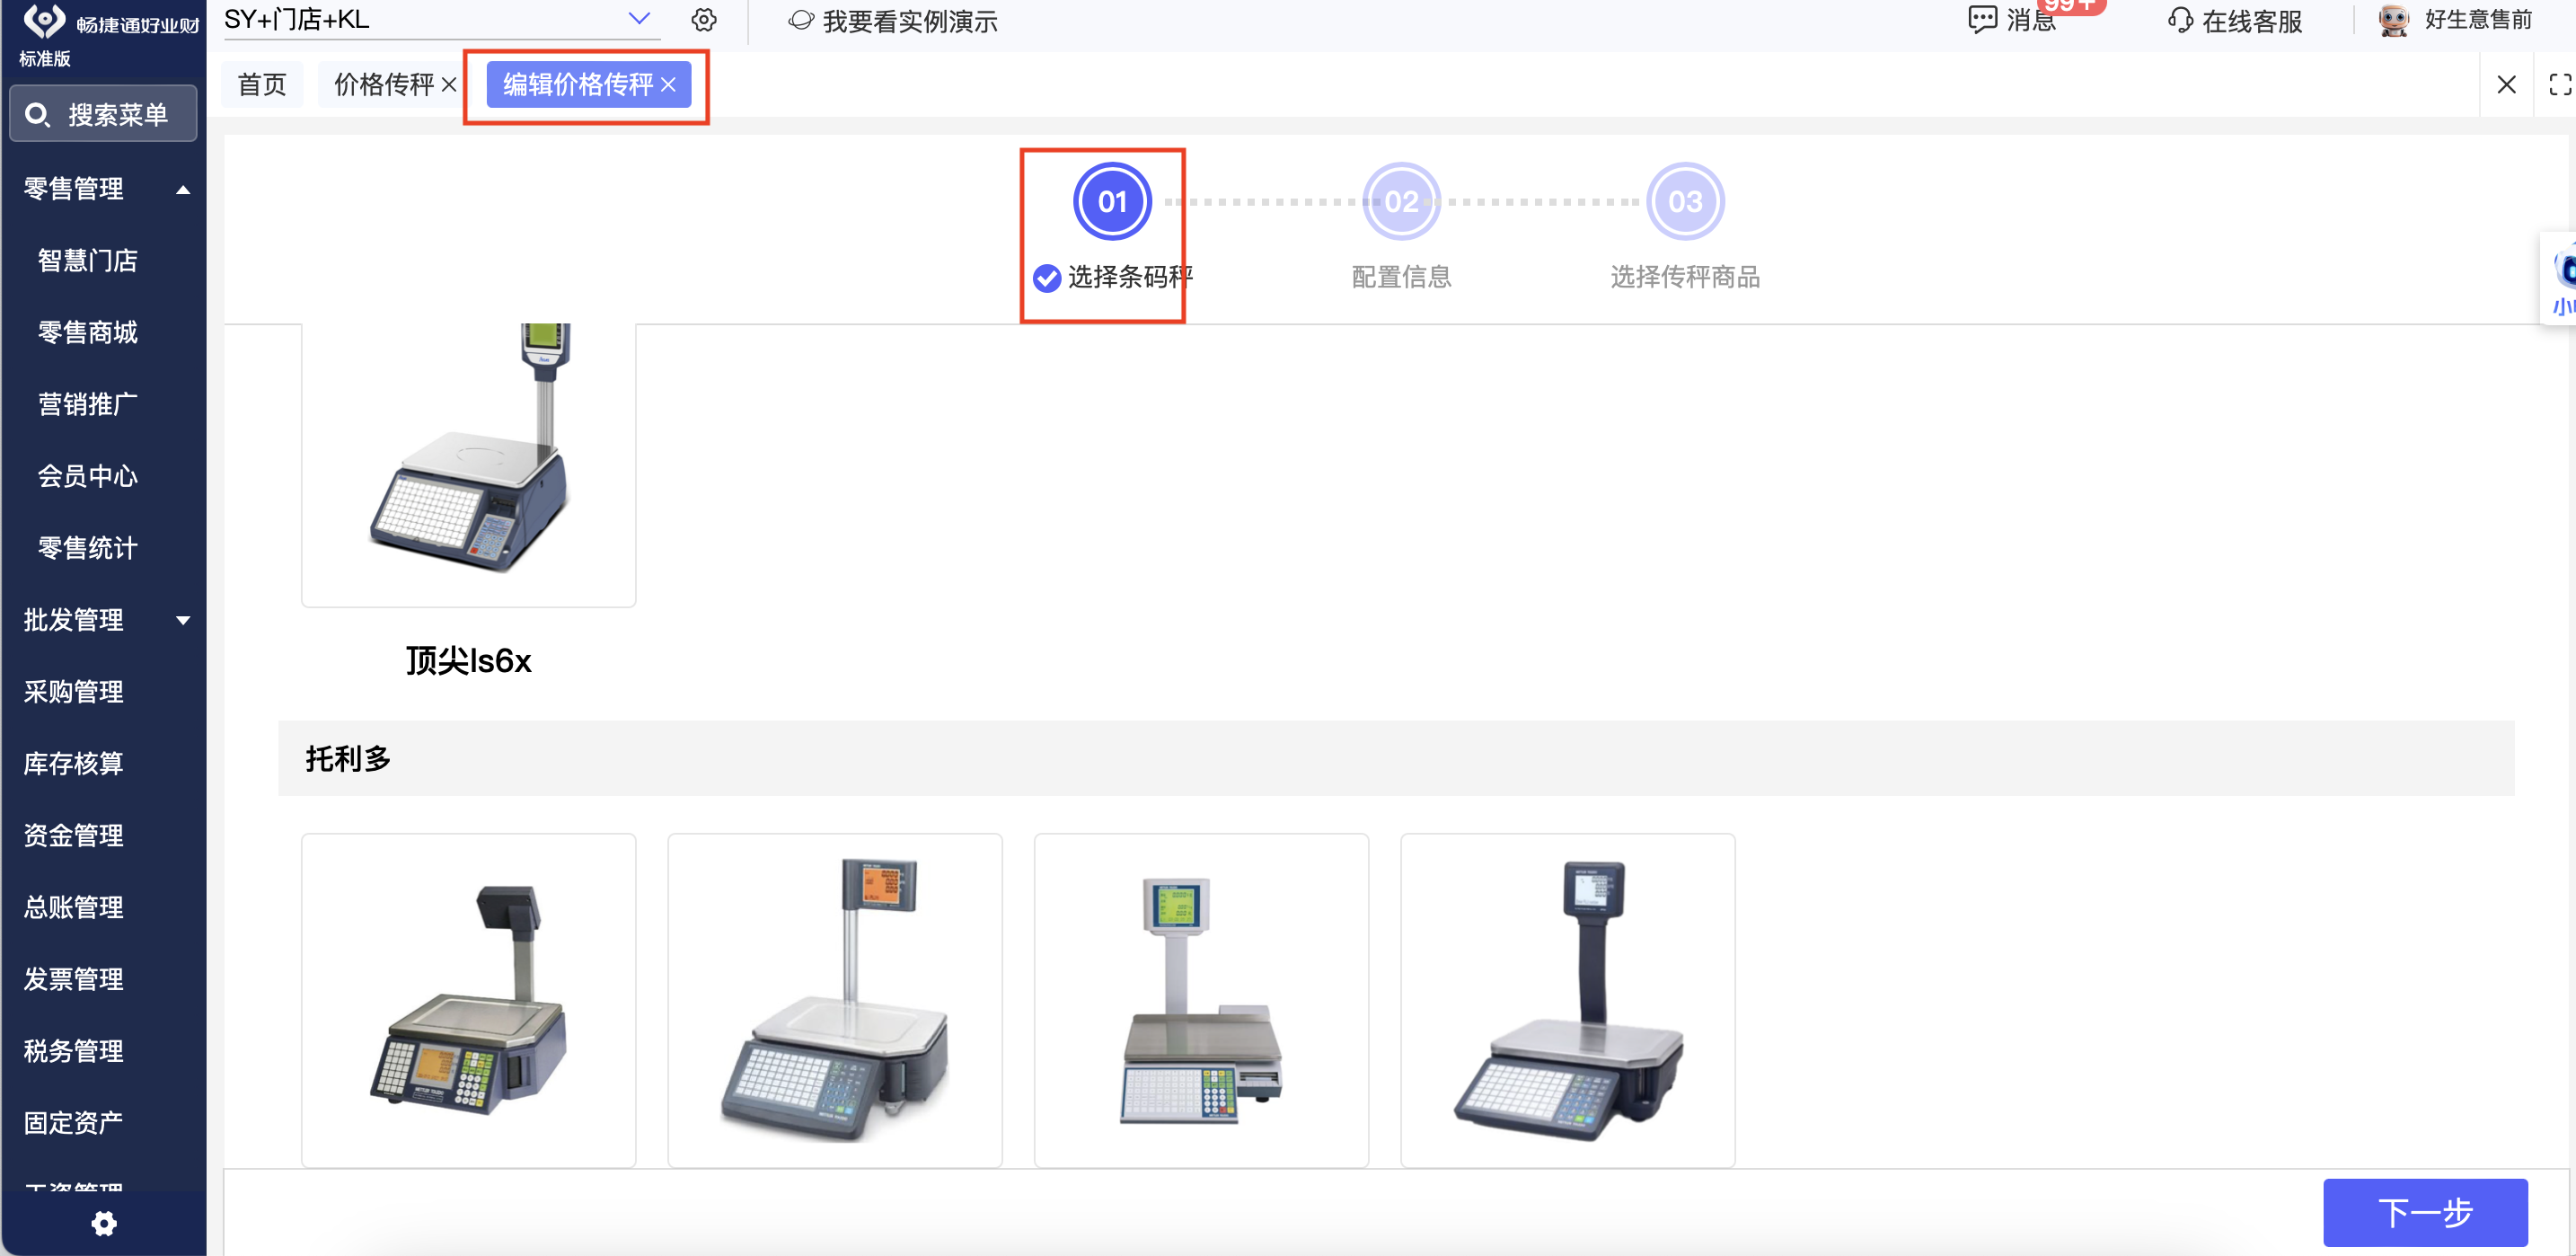Click the 搜索菜单 search field
The height and width of the screenshot is (1256, 2576).
103,115
